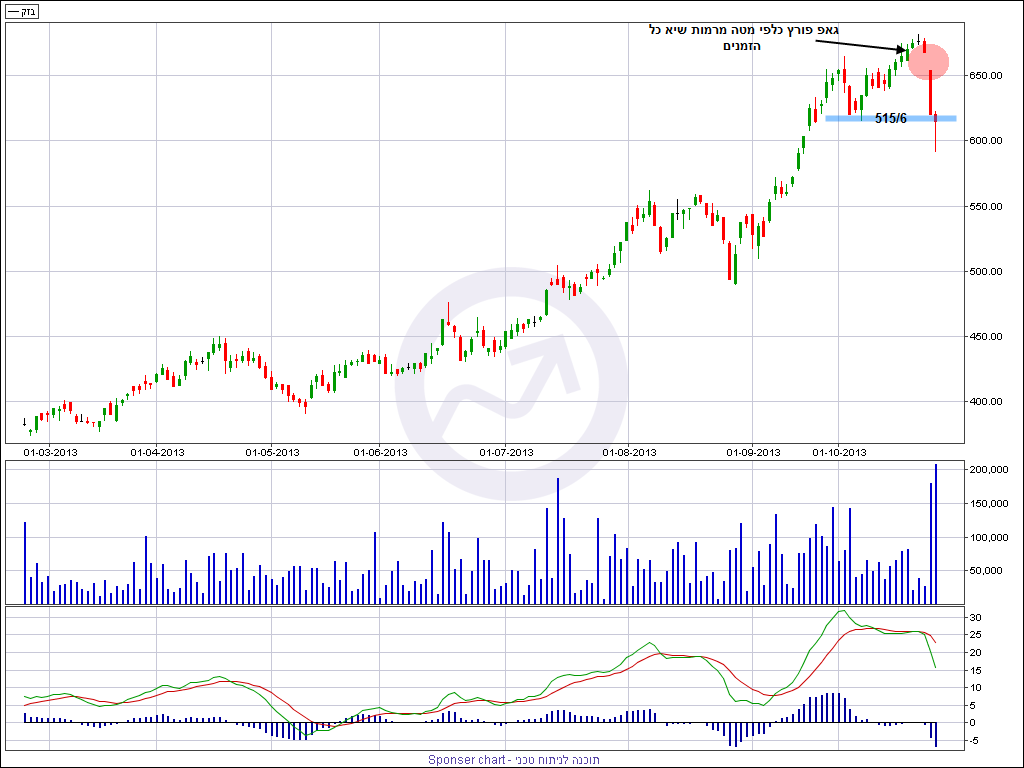Select the 400.00 price axis label
The height and width of the screenshot is (768, 1024).
coord(984,402)
